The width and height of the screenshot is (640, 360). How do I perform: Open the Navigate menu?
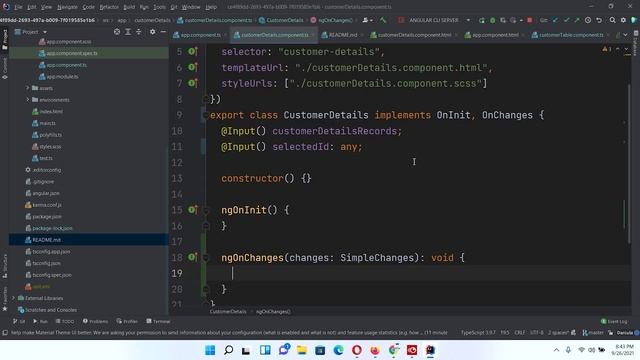[x=67, y=7]
